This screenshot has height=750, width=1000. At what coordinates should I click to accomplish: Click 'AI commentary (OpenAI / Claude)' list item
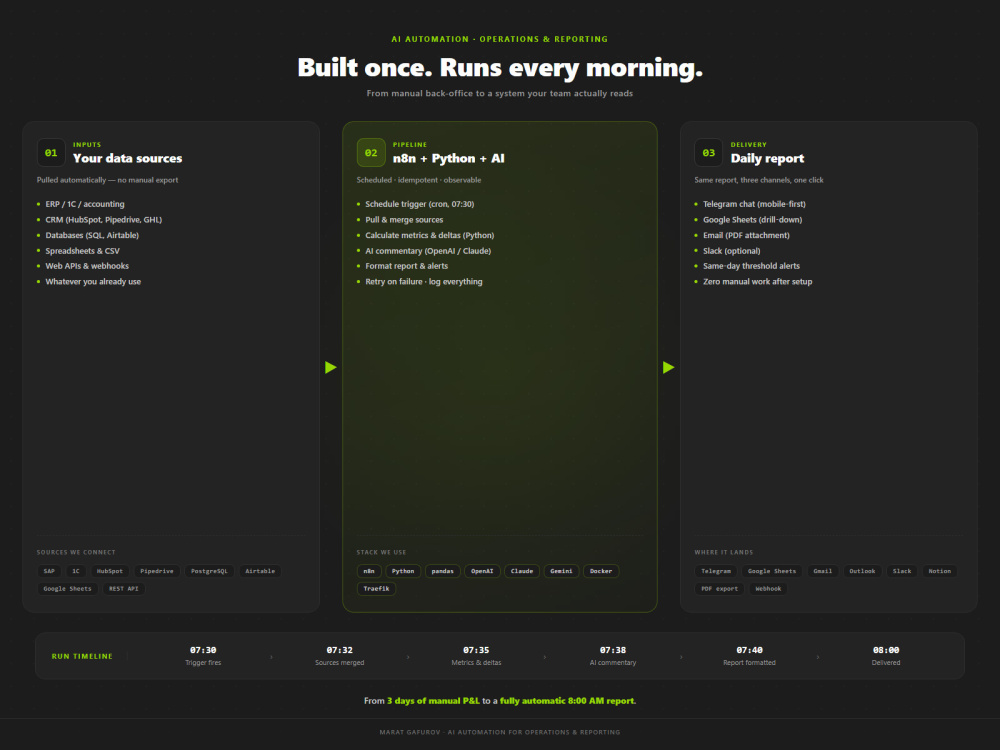[x=428, y=251]
